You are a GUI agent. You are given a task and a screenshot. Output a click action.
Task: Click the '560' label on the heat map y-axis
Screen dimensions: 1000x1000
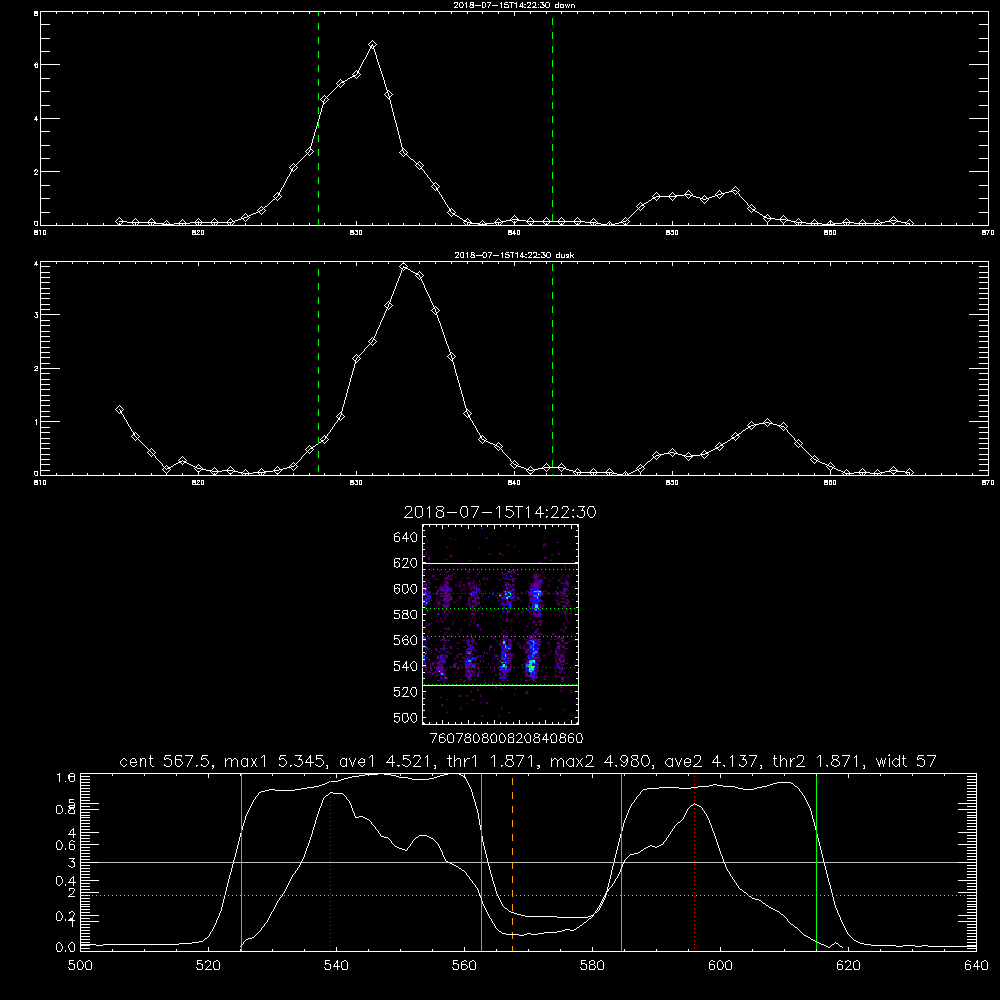point(405,640)
